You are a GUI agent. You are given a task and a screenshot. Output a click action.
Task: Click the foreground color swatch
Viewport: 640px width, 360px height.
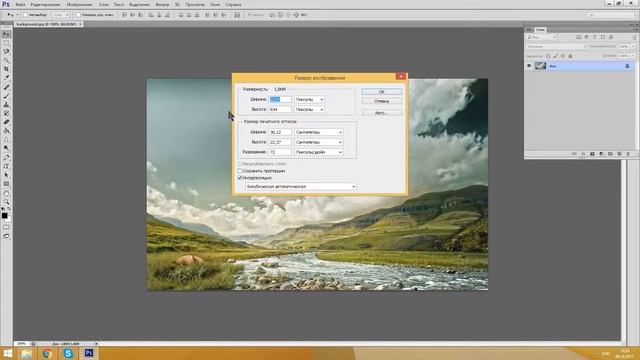[4, 216]
